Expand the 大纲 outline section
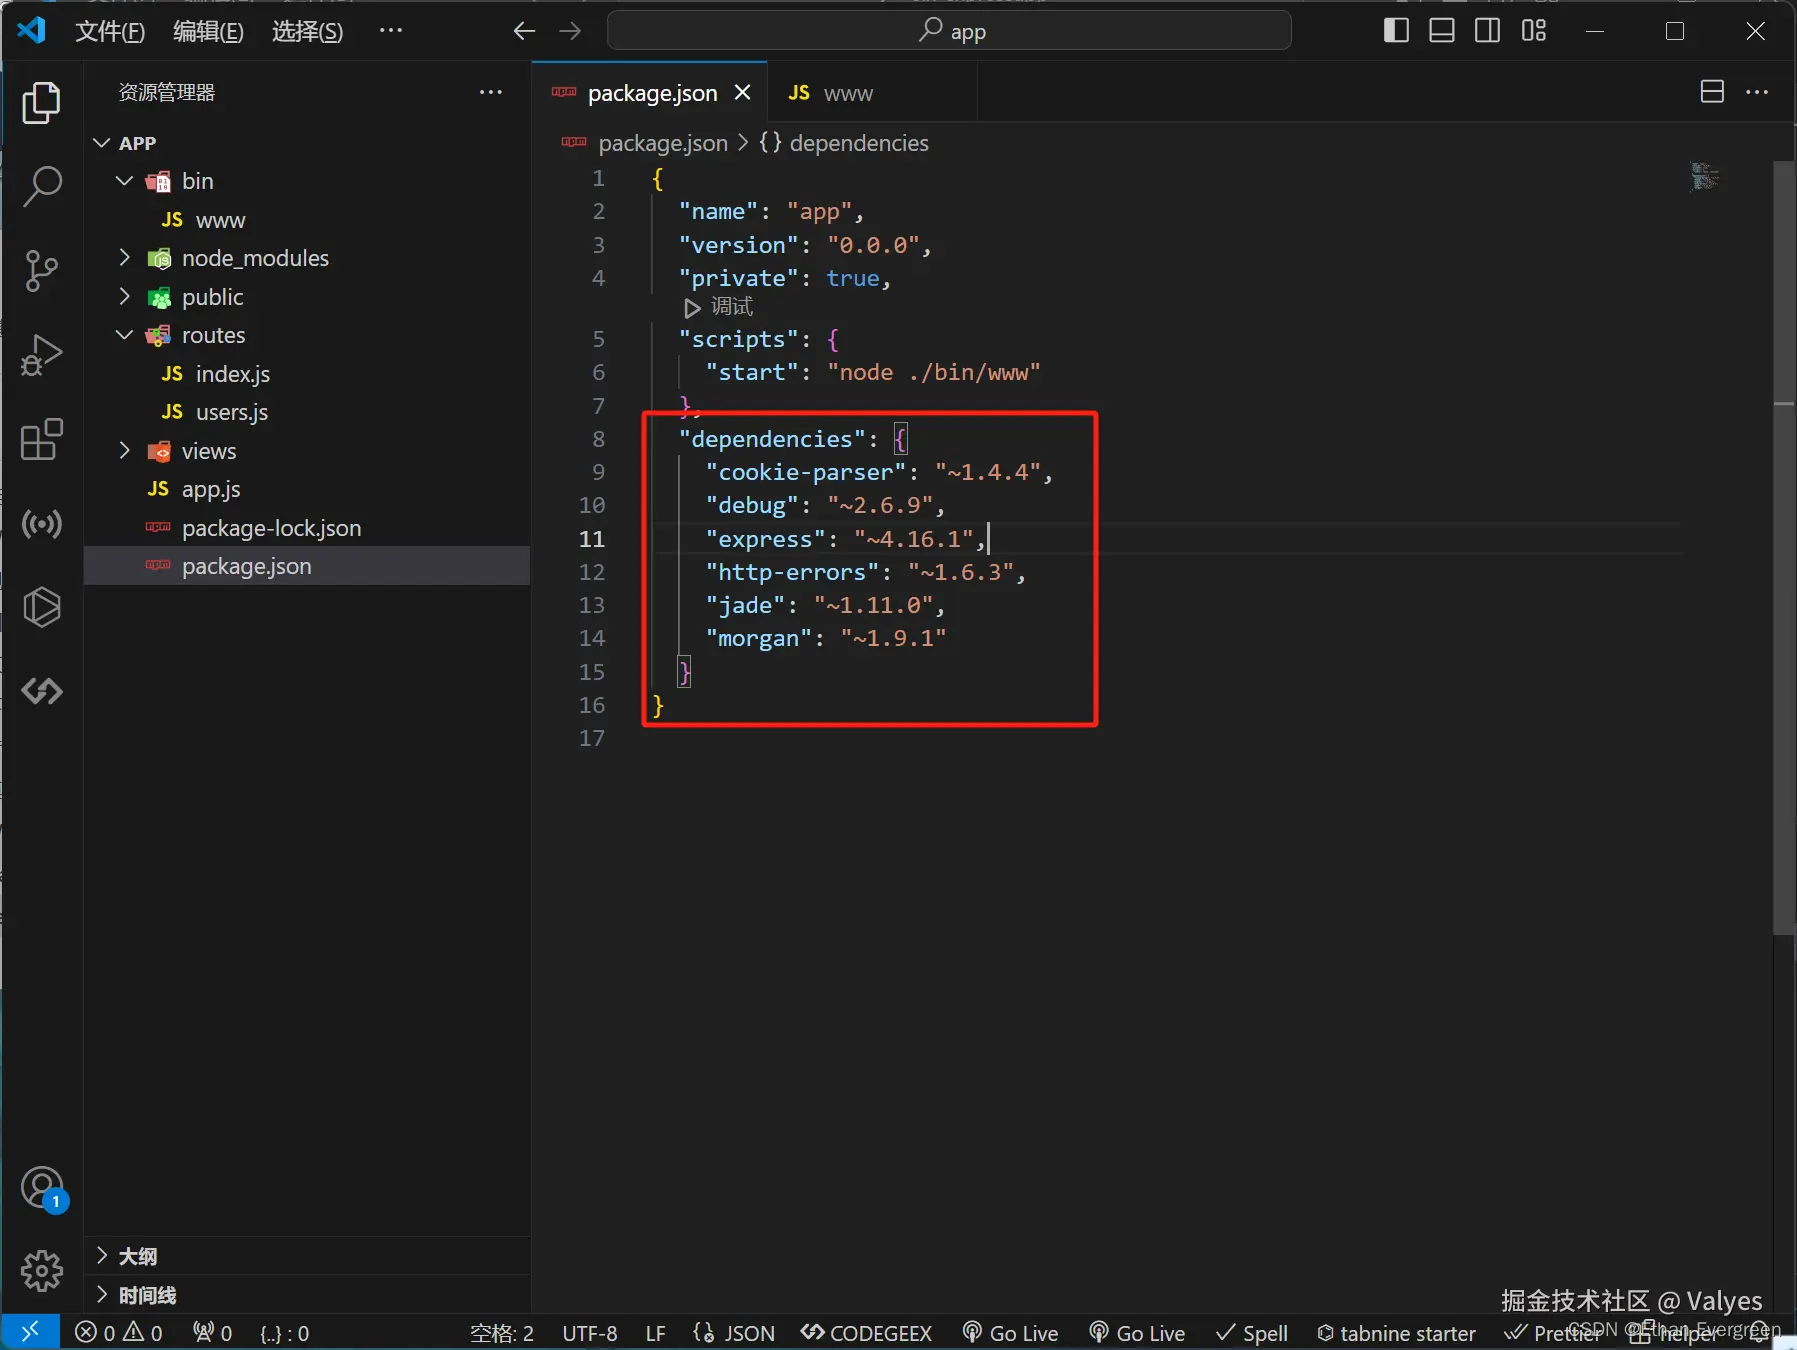This screenshot has width=1797, height=1350. point(137,1256)
